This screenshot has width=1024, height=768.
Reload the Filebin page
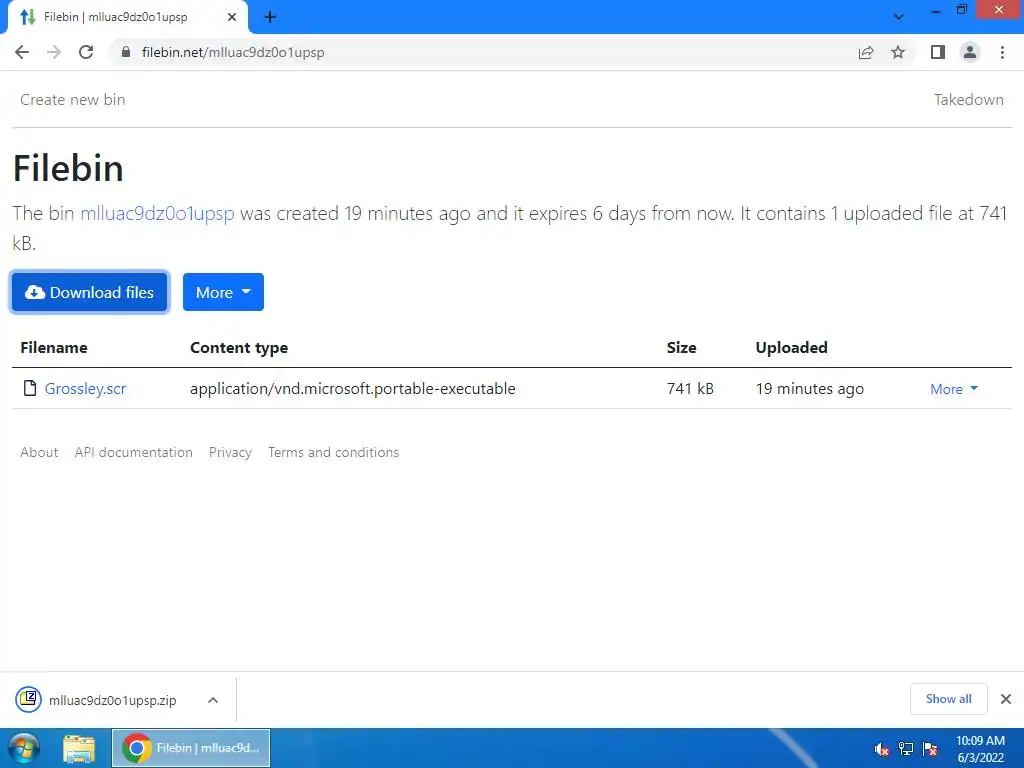point(86,52)
